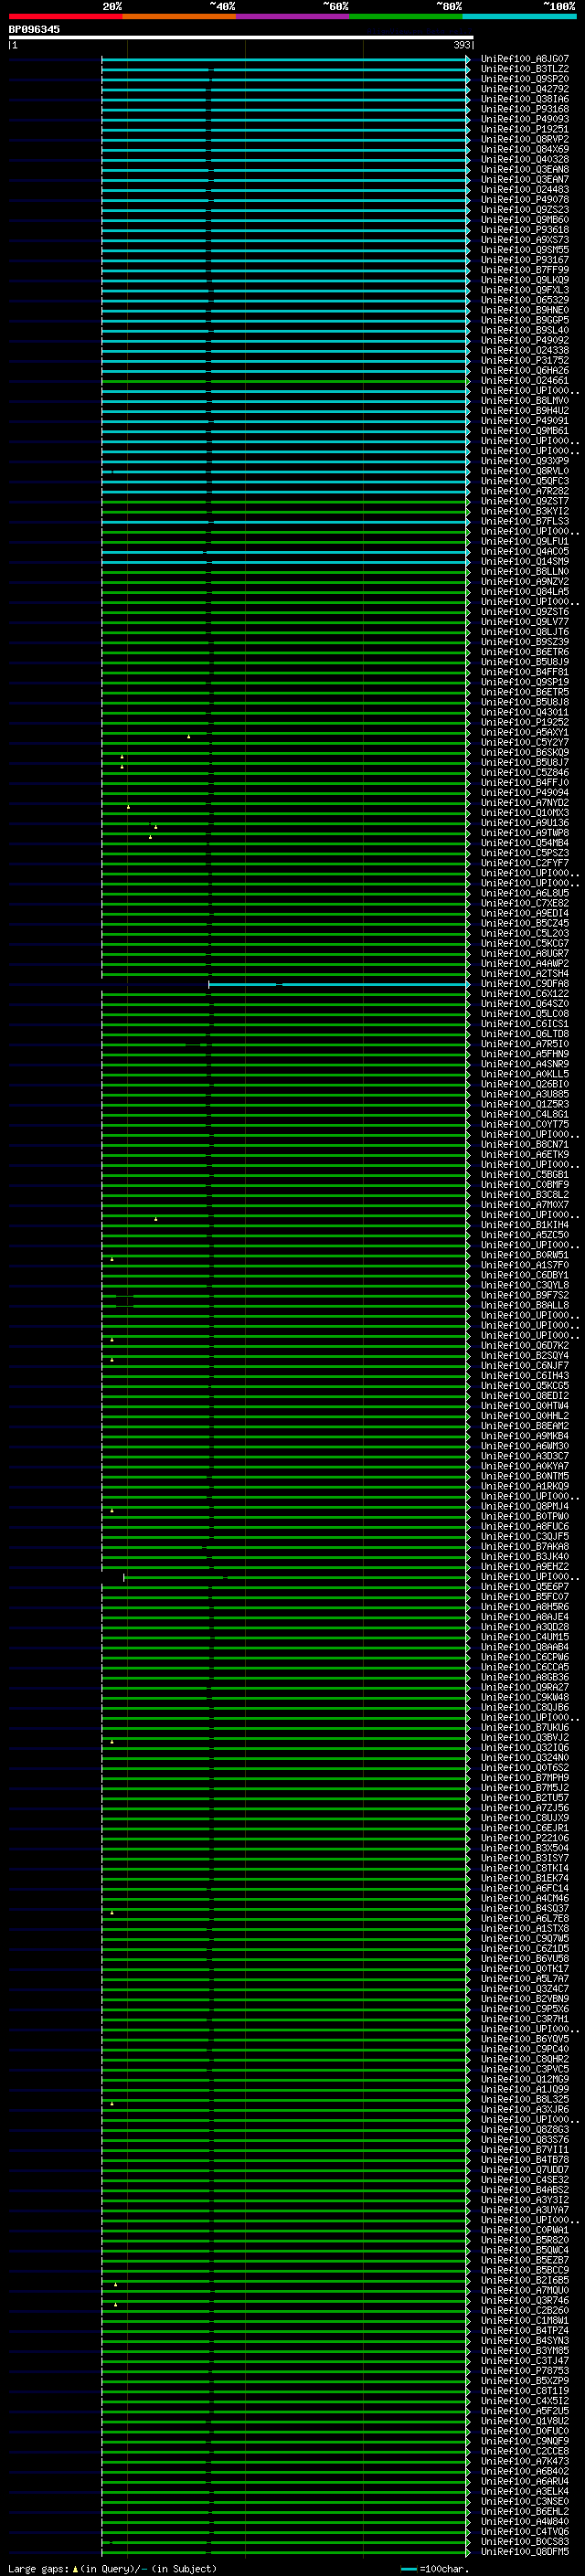This screenshot has width=585, height=2576.
Task: Open hit UniRef100_A0KLL5
Action: point(524,1074)
